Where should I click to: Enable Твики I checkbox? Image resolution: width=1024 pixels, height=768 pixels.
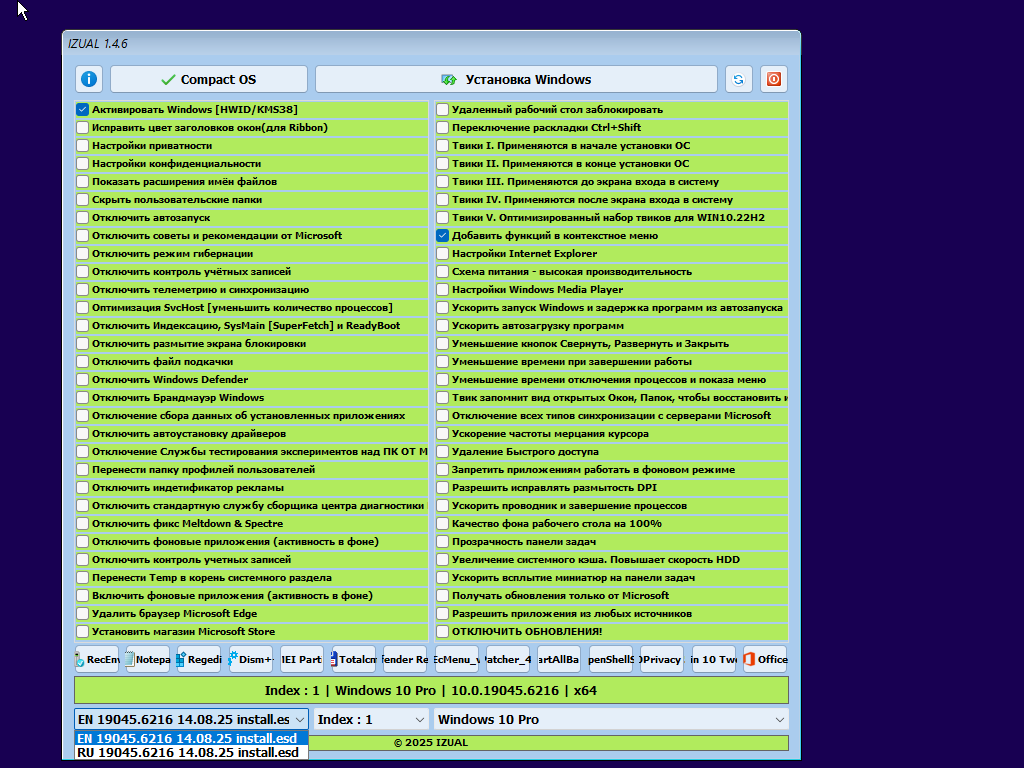(x=443, y=146)
